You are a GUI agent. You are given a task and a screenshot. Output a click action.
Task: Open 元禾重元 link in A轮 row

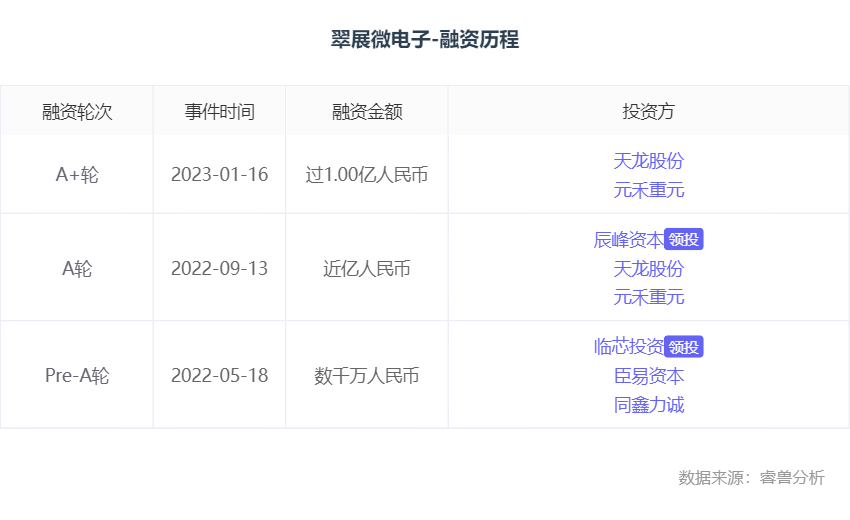pos(648,297)
